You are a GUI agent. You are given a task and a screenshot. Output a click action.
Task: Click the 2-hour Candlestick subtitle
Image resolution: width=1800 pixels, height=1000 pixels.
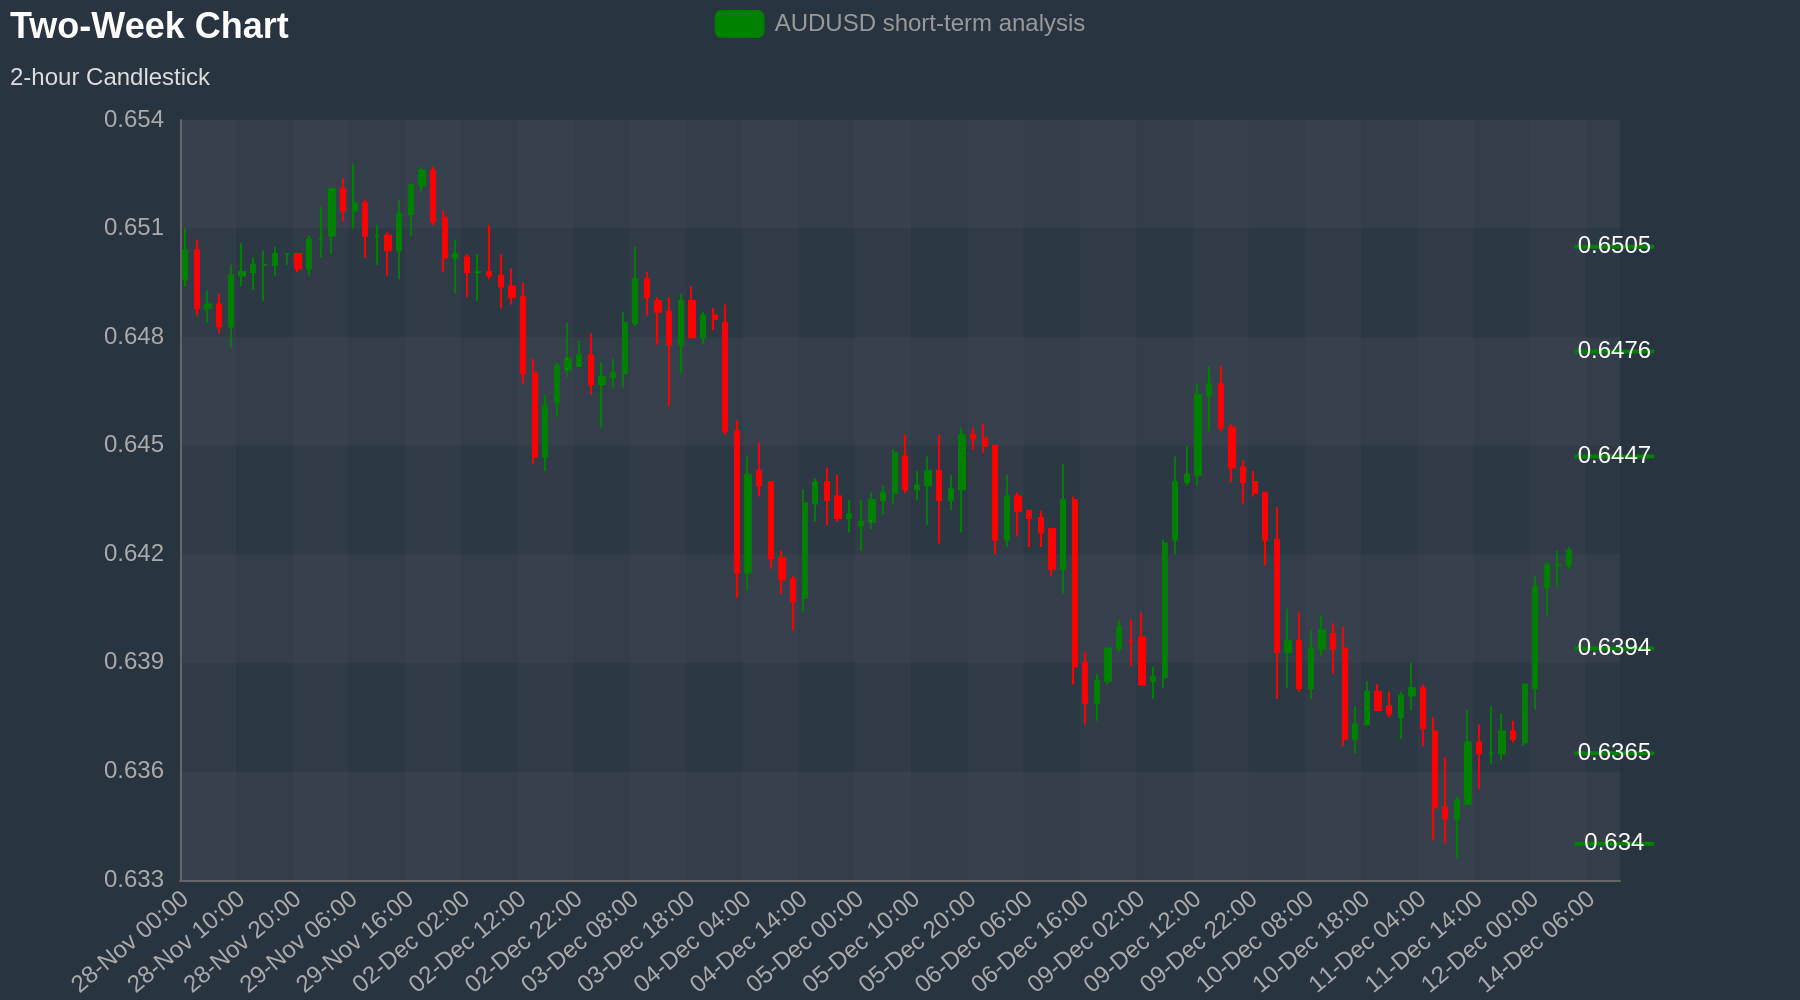coord(110,77)
